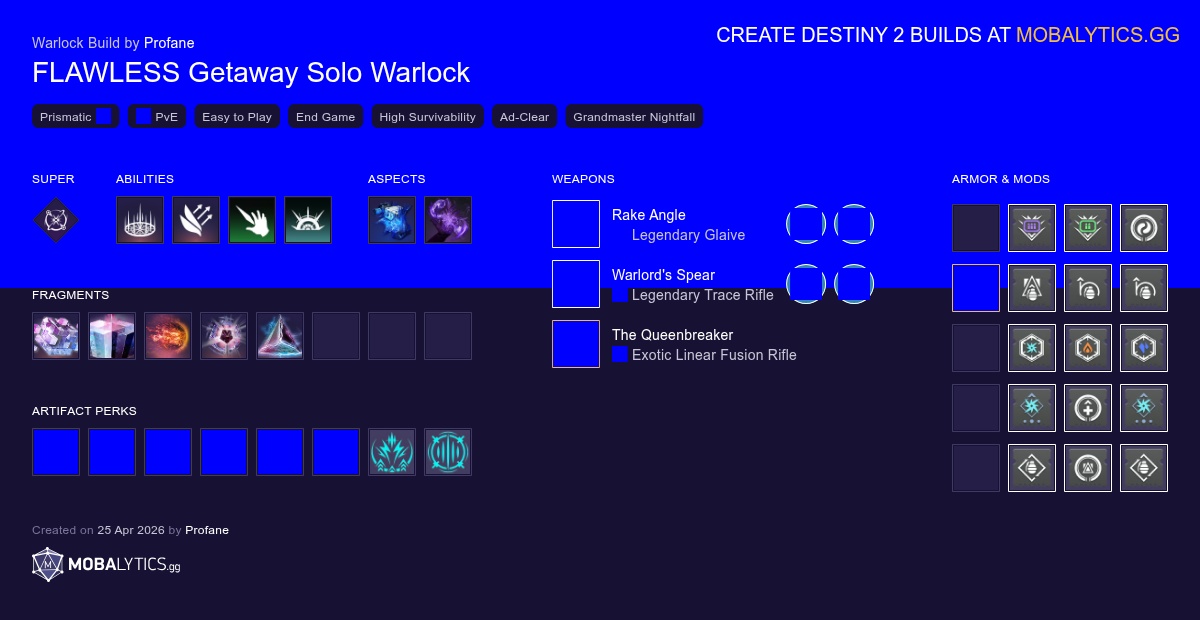
Task: Select the rising sun class ability icon
Action: click(x=307, y=220)
